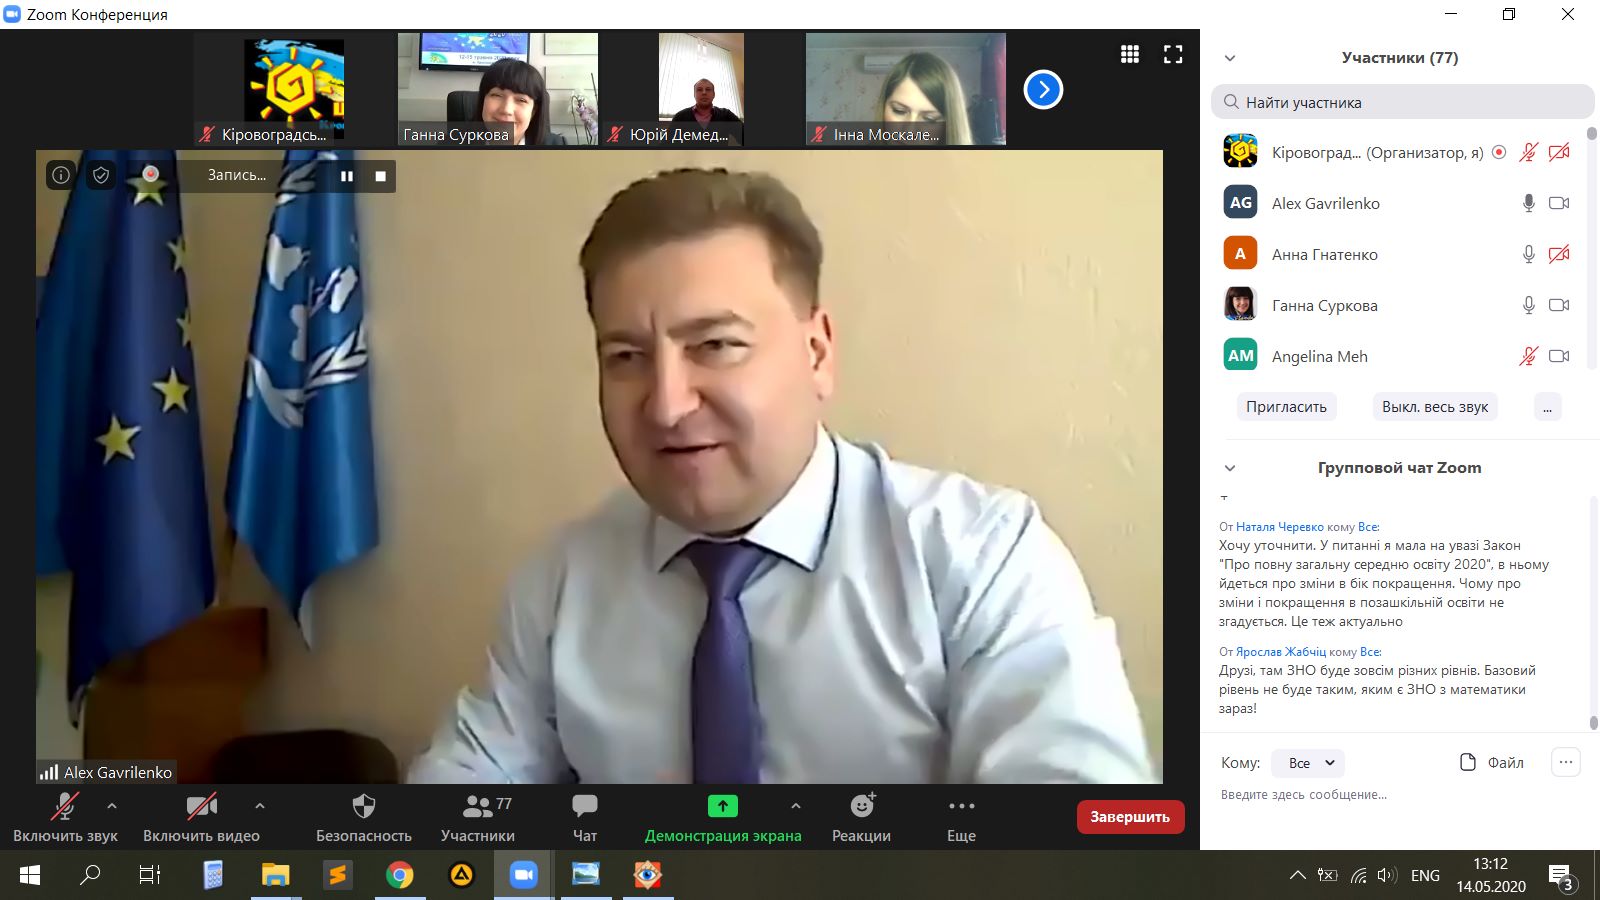
Task: Click the green encryption shield icon
Action: pyautogui.click(x=101, y=175)
